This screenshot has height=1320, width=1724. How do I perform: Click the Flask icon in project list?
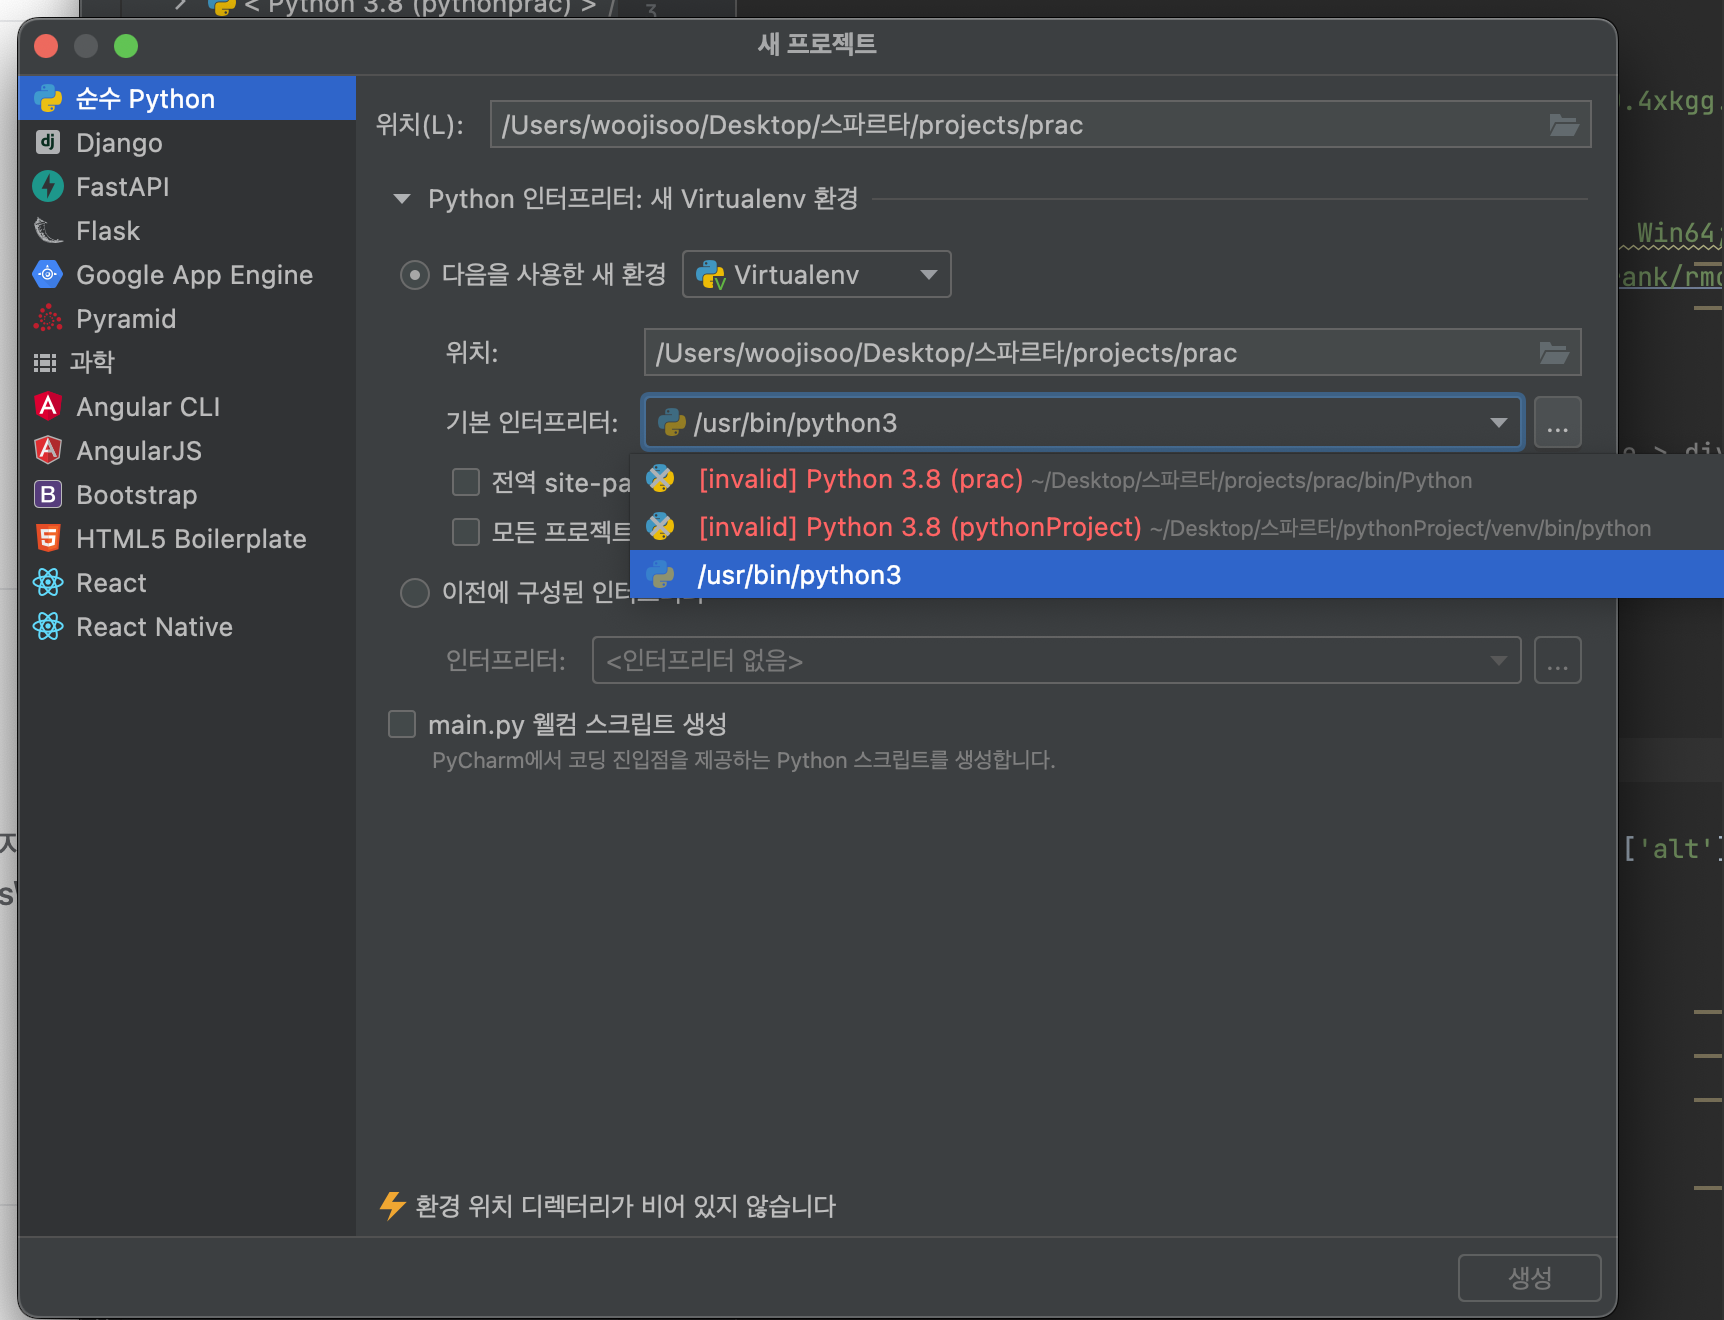[48, 230]
